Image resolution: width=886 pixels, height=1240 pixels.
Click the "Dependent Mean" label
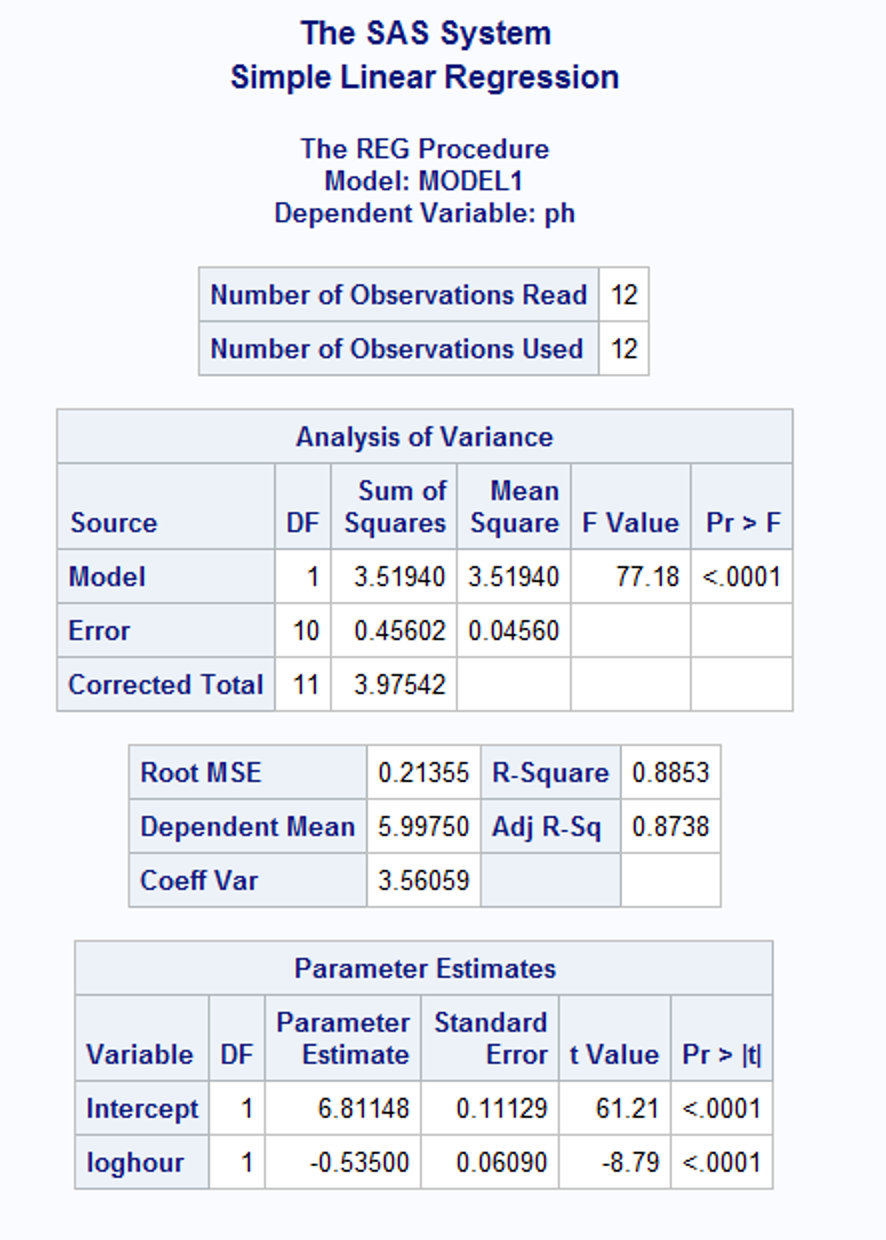click(x=248, y=827)
